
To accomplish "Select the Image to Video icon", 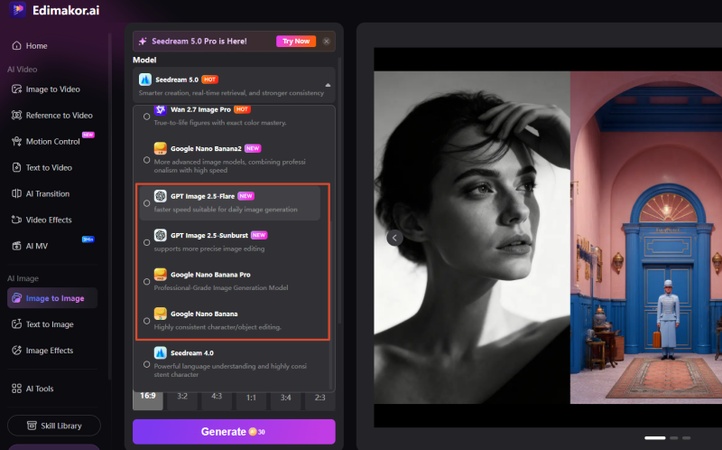I will point(17,89).
